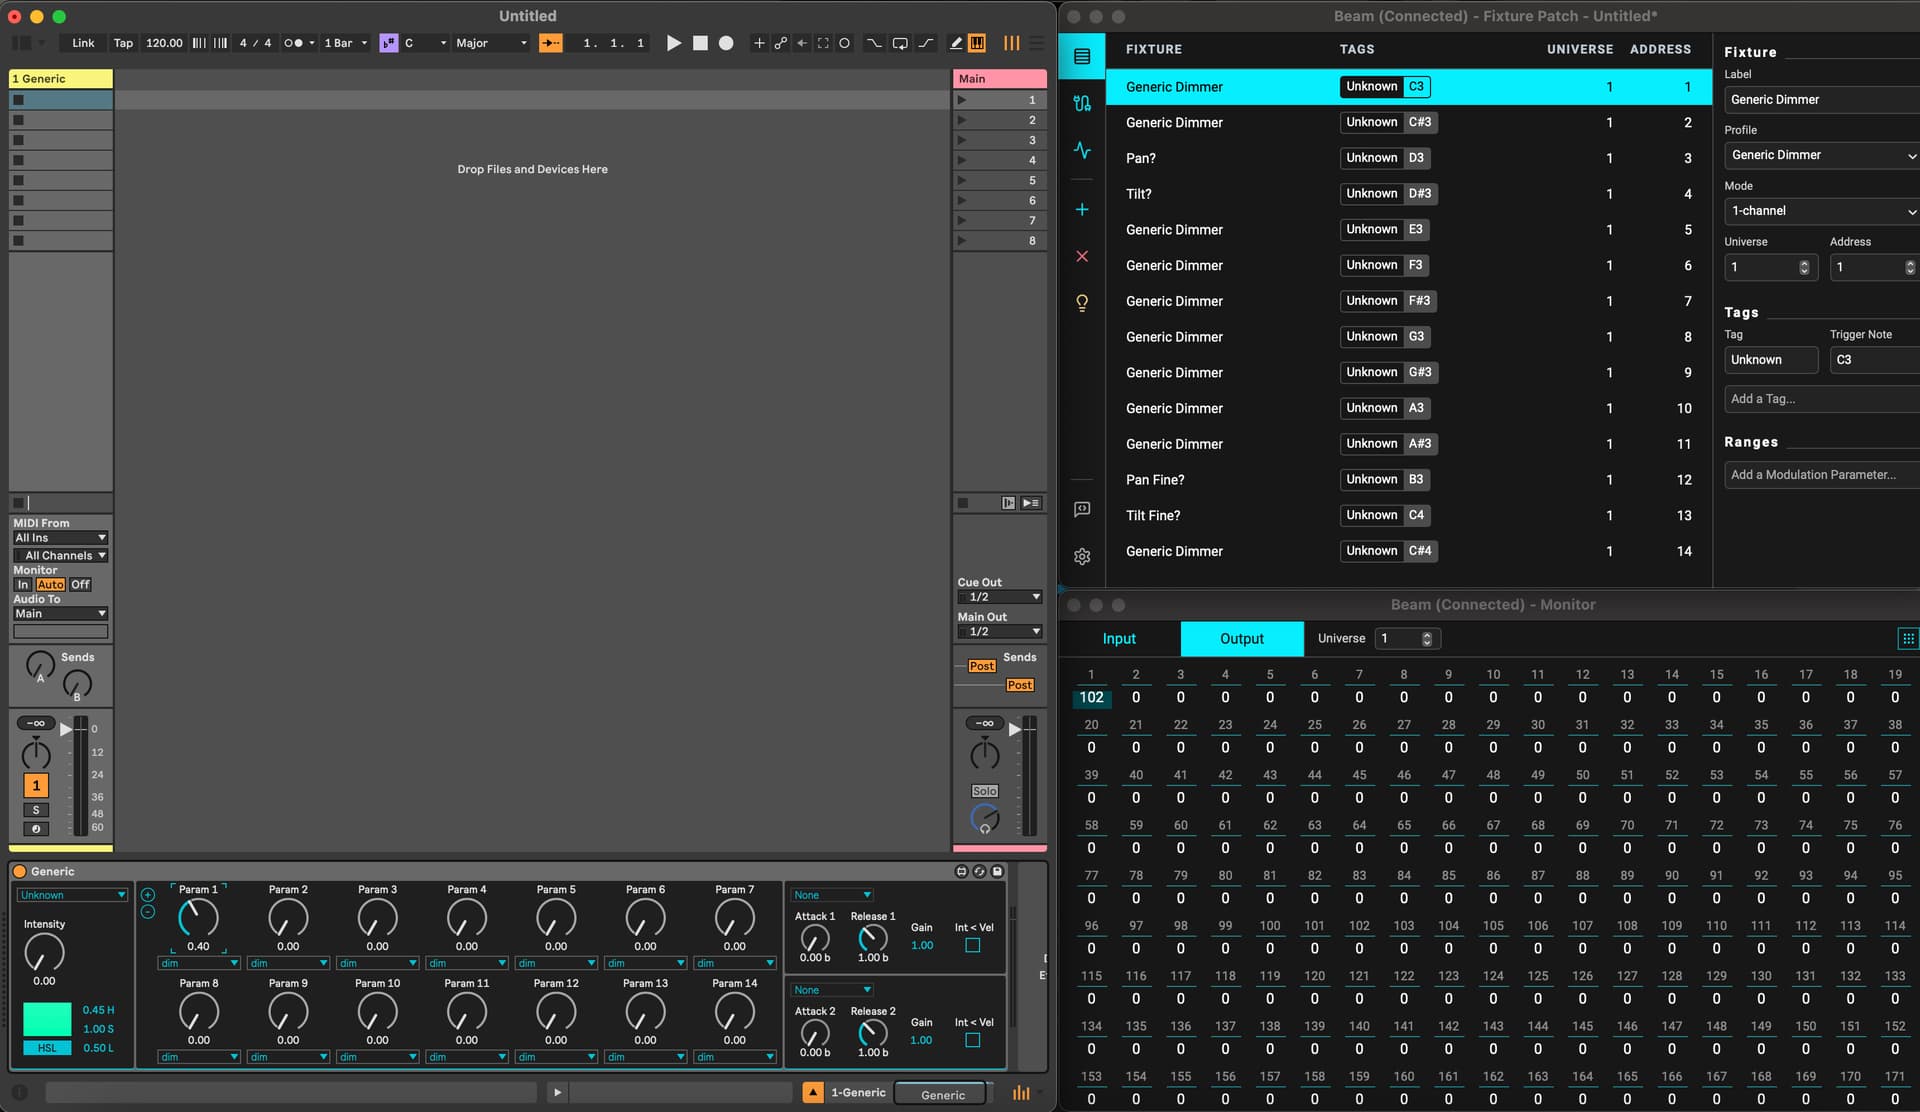Open the Major scale dropdown
The image size is (1920, 1112).
coord(491,43)
